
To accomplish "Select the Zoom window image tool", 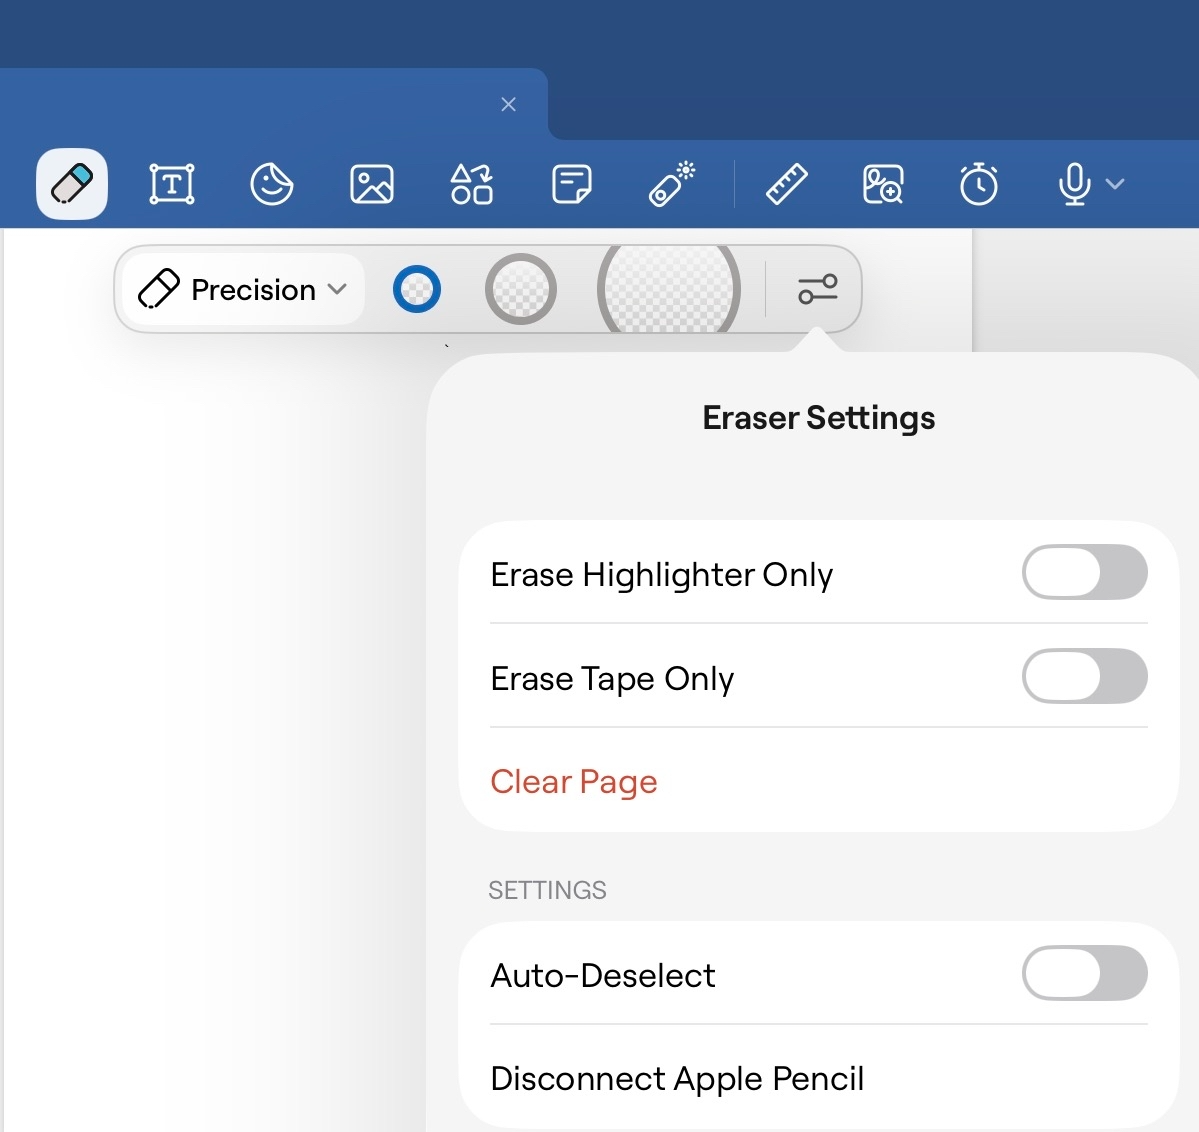I will pos(883,184).
